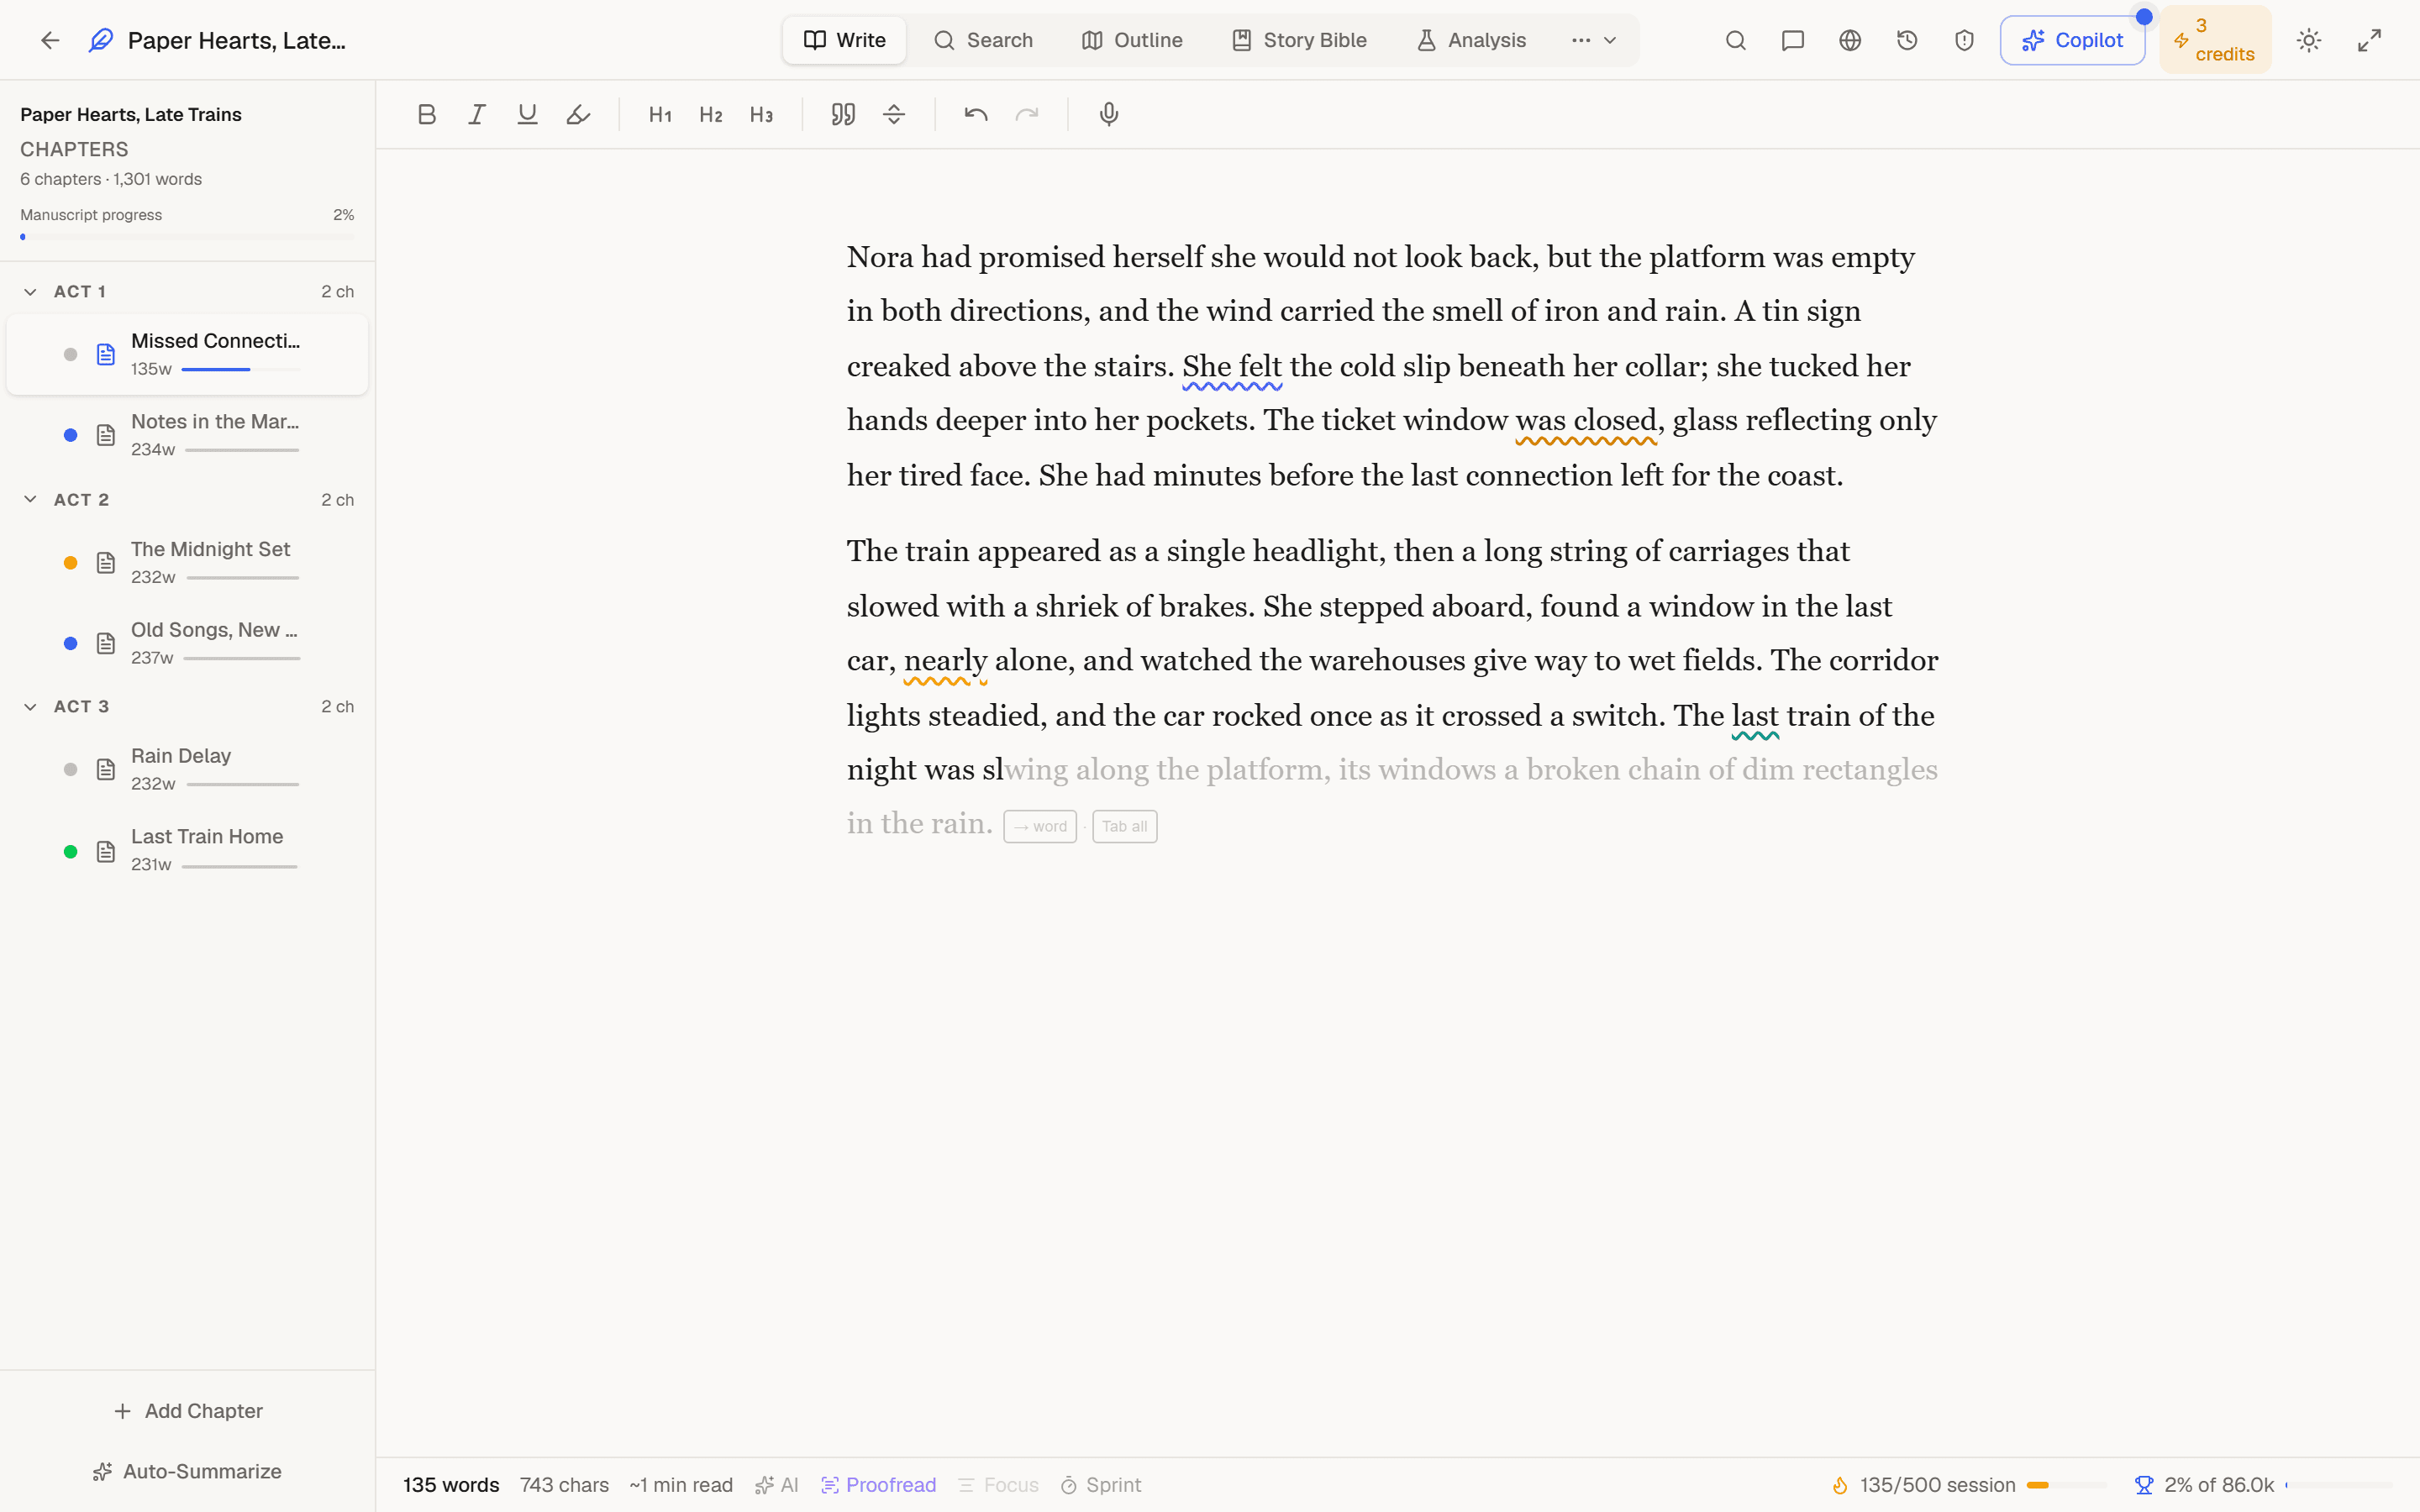This screenshot has height=1512, width=2420.
Task: Apply Heading 1 style
Action: pyautogui.click(x=660, y=114)
